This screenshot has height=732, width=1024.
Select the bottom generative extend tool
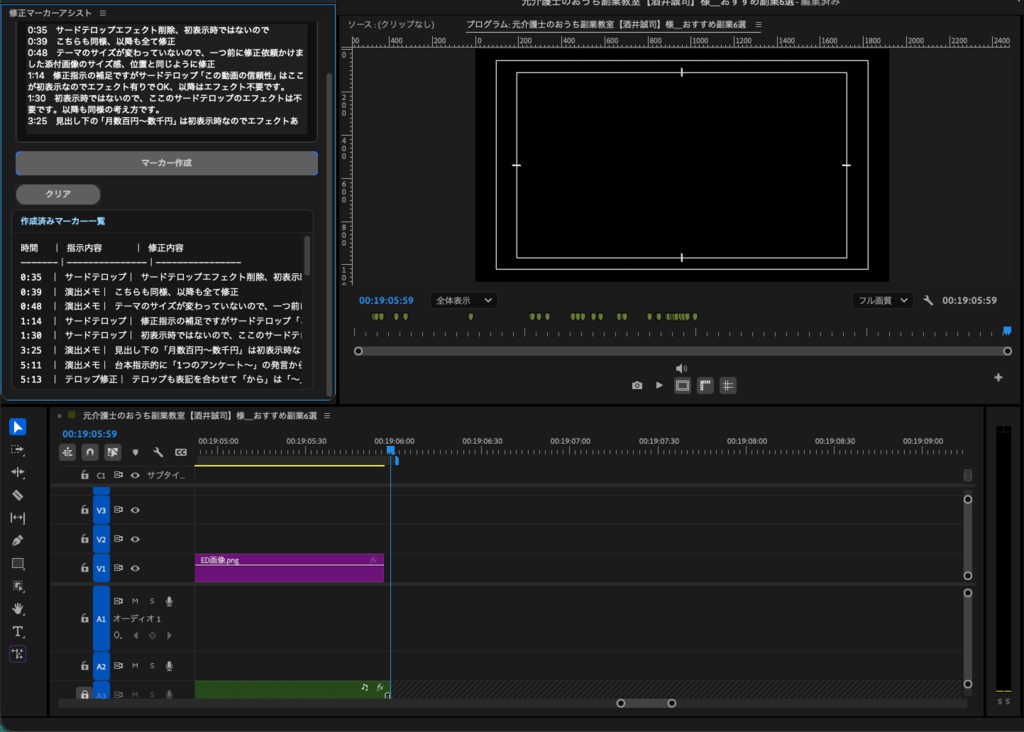point(18,654)
